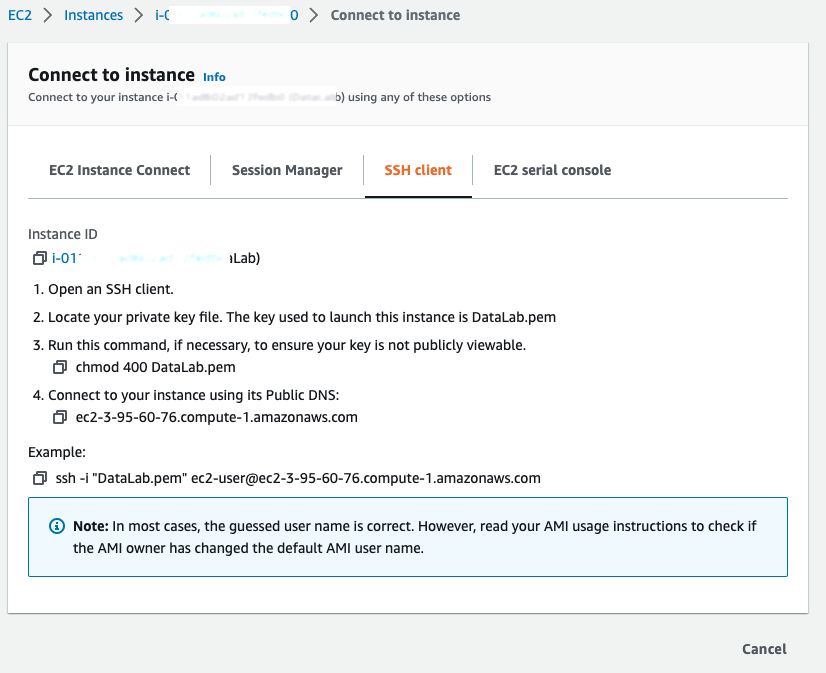826x673 pixels.
Task: Click the example ssh -i command text
Action: click(x=297, y=478)
